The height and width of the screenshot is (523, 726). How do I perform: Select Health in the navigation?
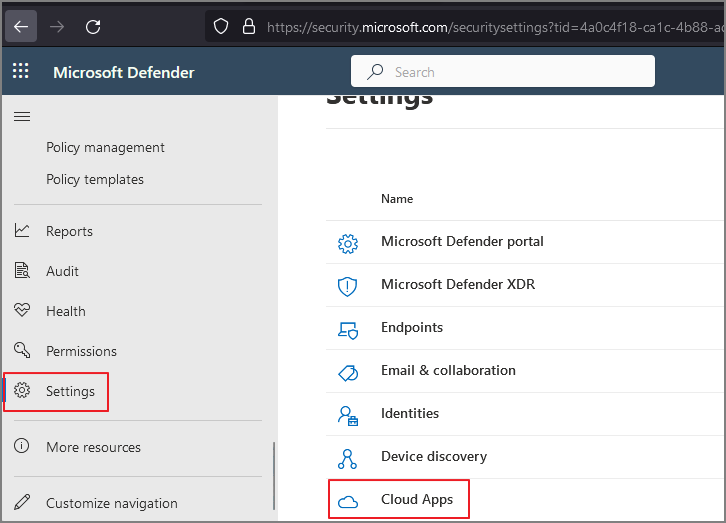pyautogui.click(x=66, y=311)
